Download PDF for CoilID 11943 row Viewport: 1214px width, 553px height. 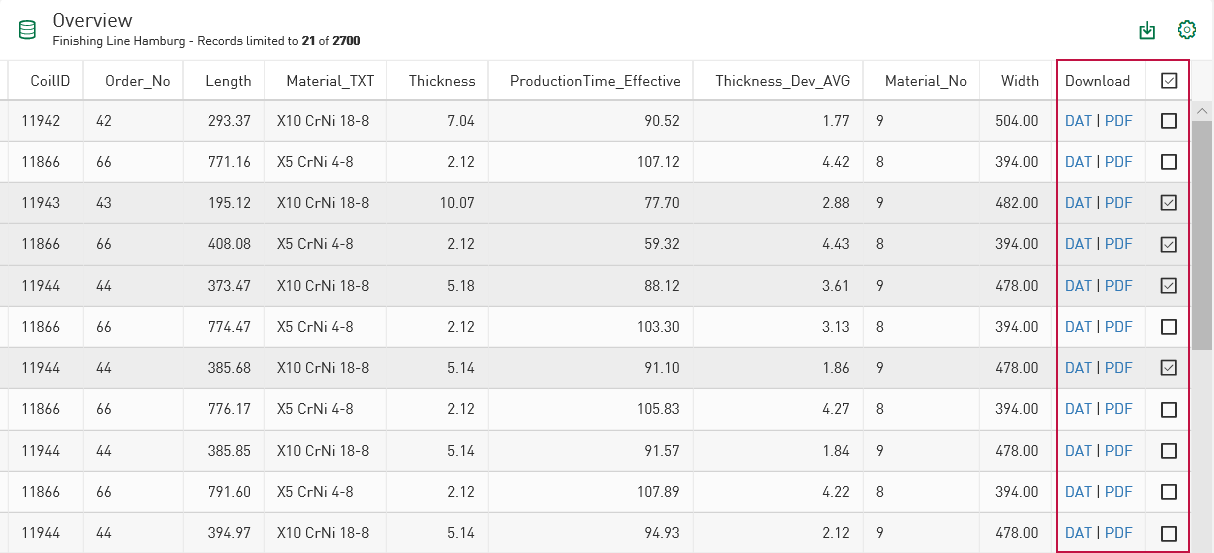pos(1118,203)
